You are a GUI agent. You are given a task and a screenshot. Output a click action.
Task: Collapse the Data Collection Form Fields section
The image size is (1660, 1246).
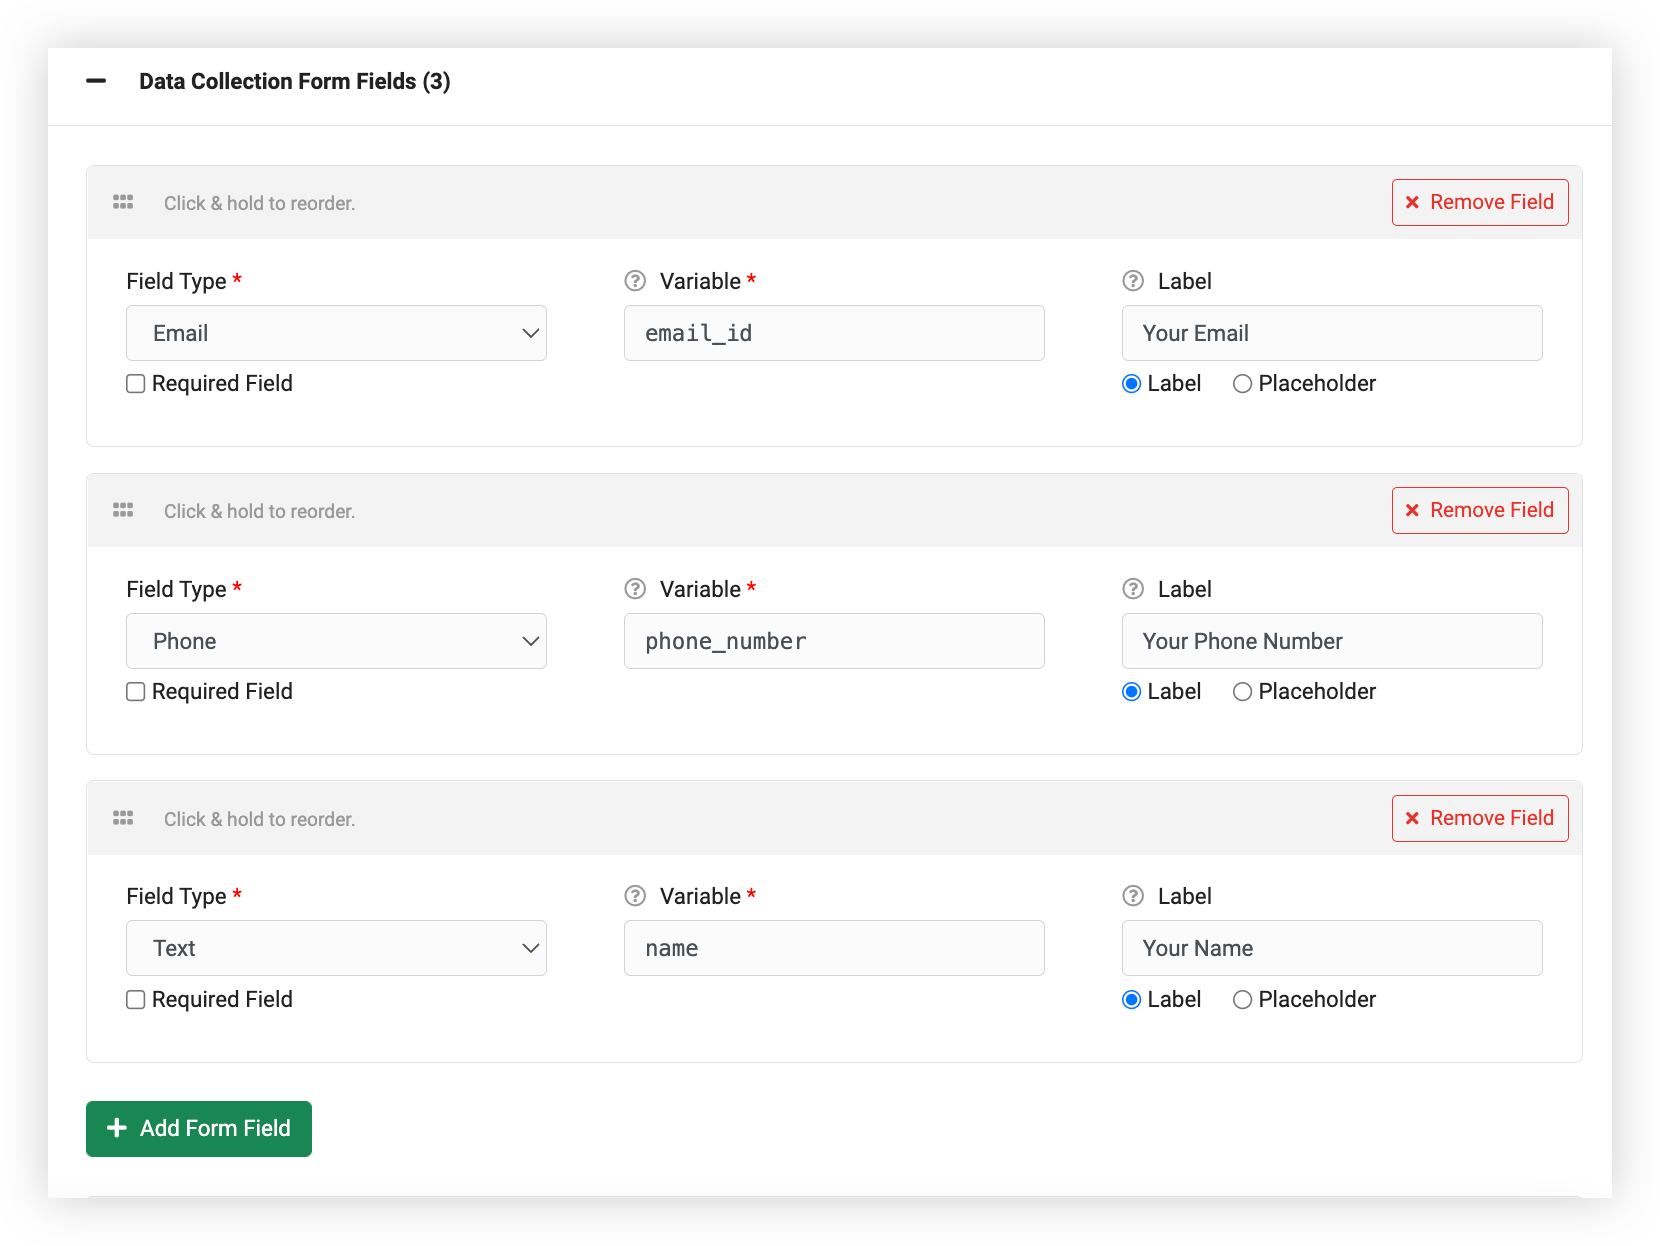tap(96, 81)
